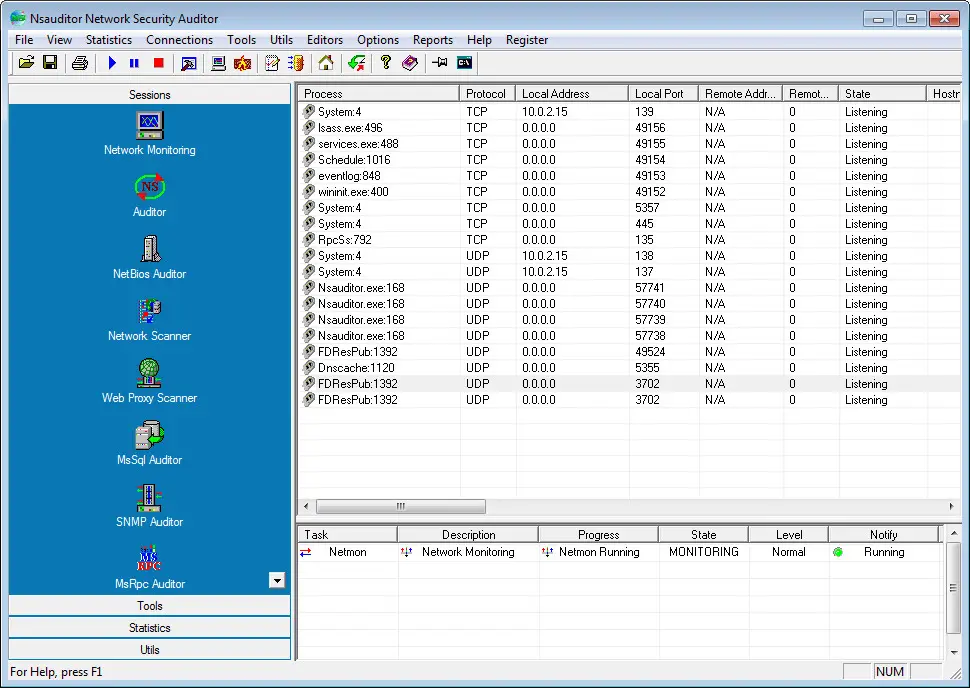Click the open folder toolbar icon
This screenshot has width=970, height=688.
coord(27,63)
